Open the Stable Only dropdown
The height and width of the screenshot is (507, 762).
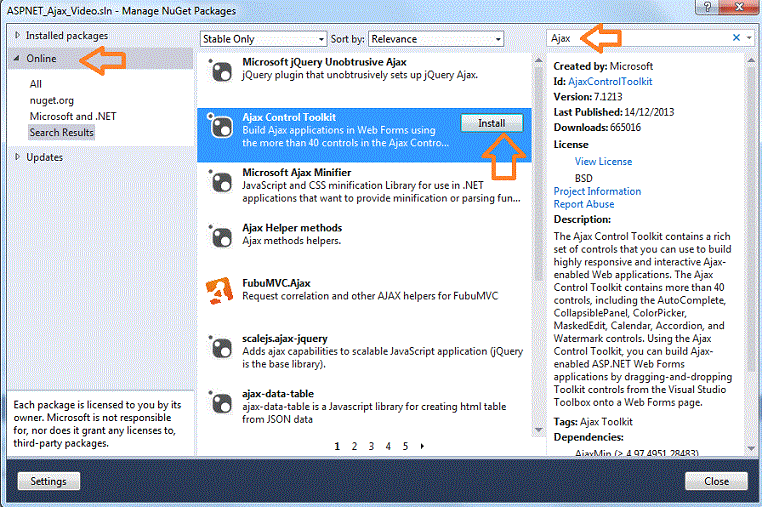pos(263,39)
